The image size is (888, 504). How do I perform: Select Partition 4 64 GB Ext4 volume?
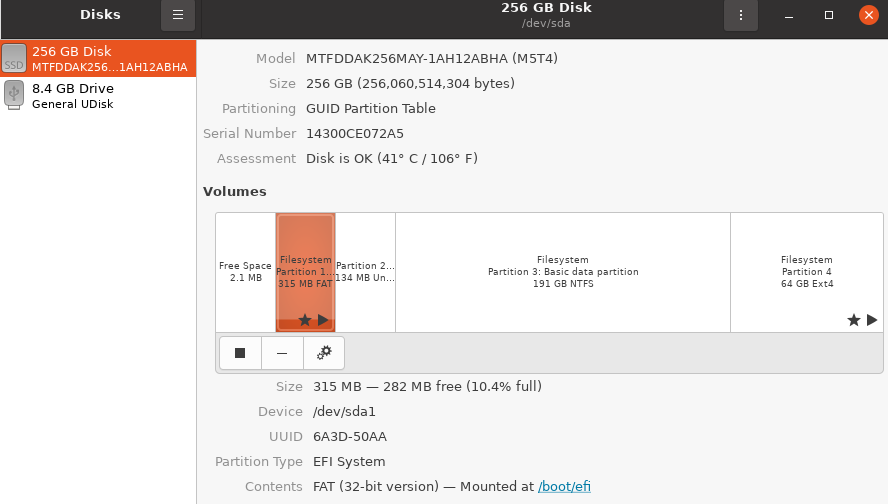pos(807,272)
